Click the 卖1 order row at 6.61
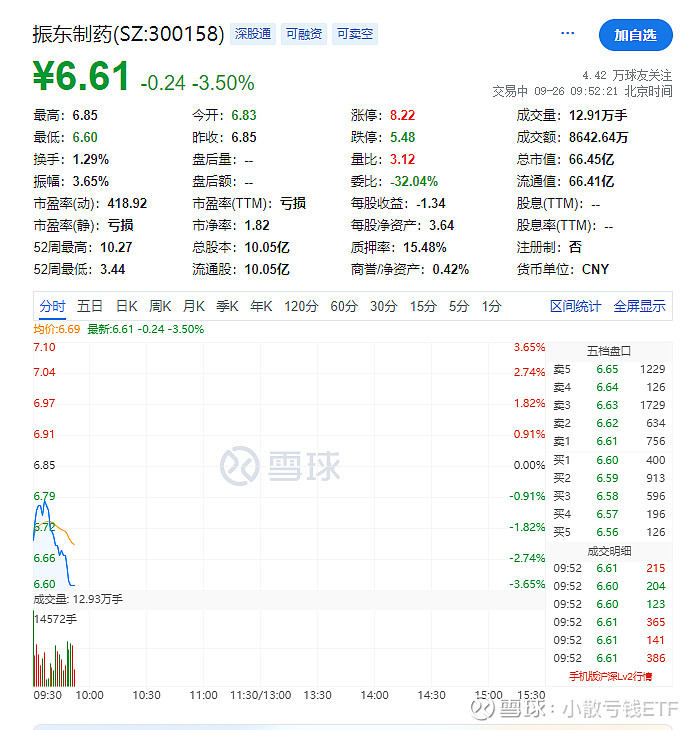Viewport: 699px width, 730px height. (609, 441)
